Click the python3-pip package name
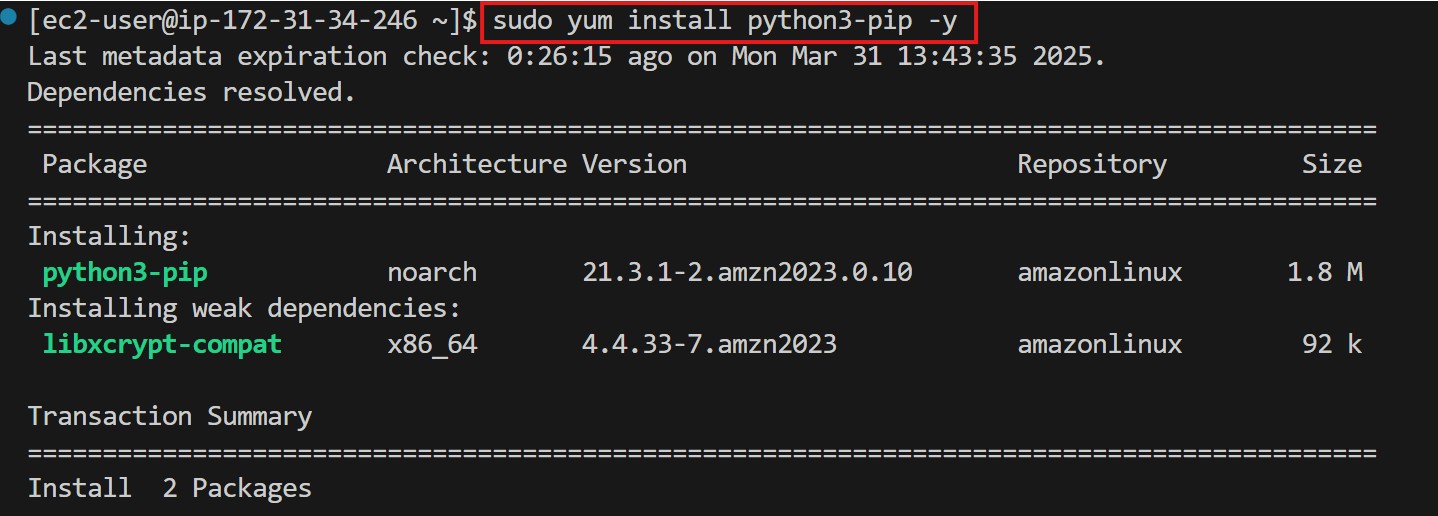 [x=125, y=272]
